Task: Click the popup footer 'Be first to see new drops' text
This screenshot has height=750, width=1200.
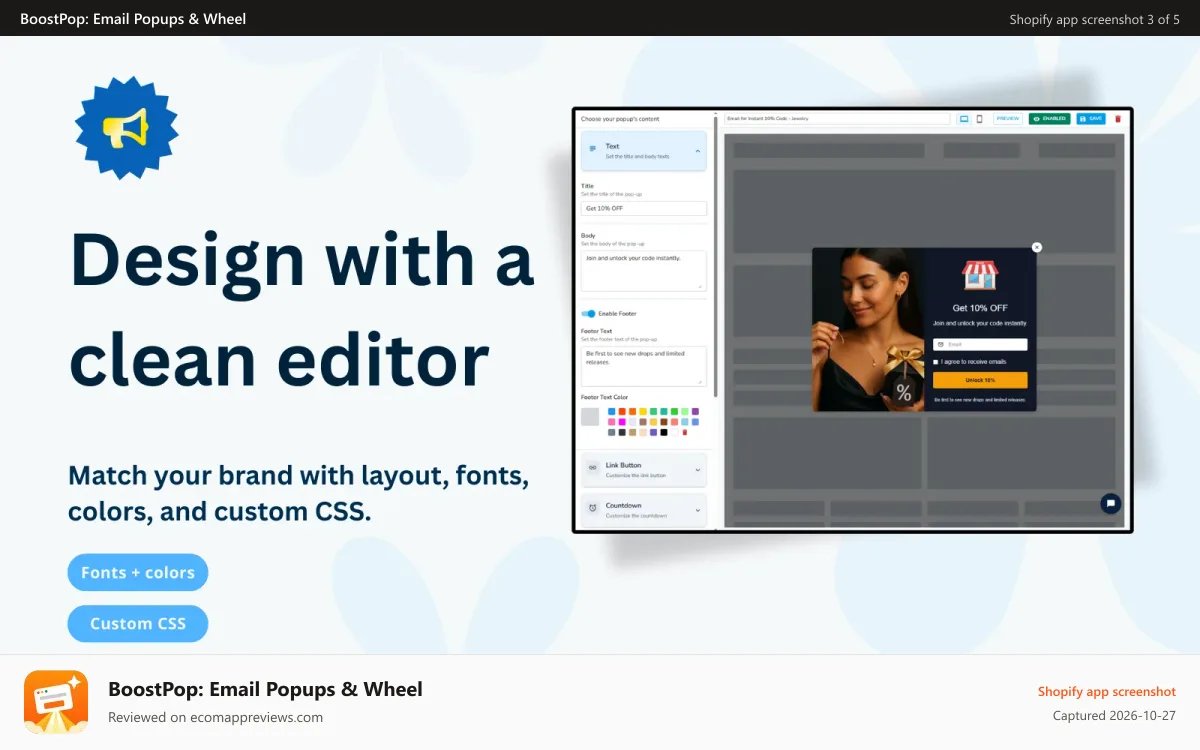Action: coord(980,399)
